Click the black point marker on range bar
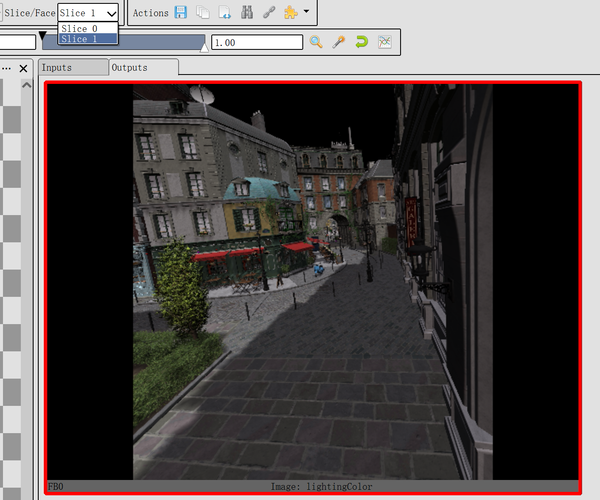 [x=42, y=36]
